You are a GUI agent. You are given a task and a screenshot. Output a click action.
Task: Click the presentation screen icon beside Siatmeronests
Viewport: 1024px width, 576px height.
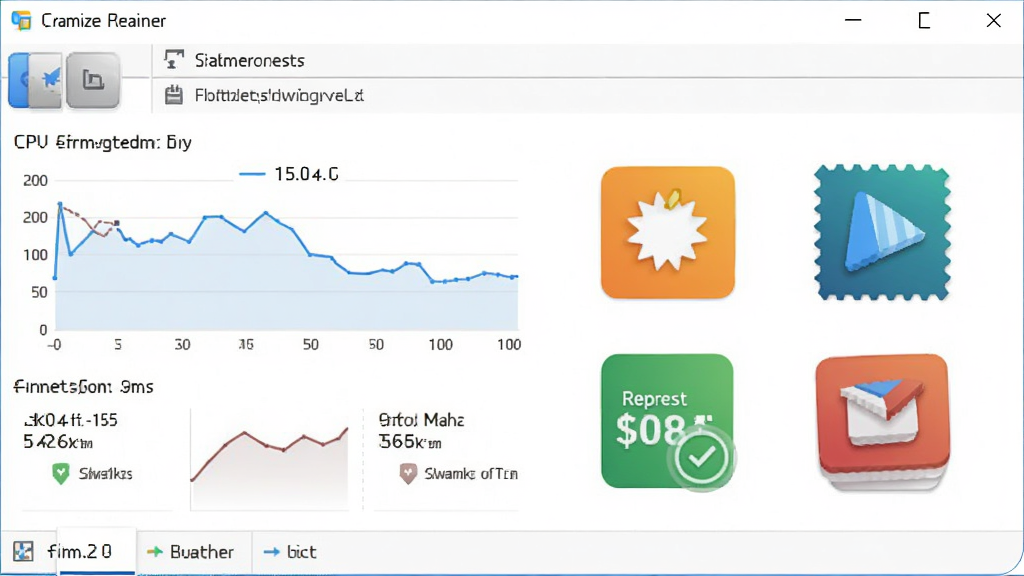[174, 60]
